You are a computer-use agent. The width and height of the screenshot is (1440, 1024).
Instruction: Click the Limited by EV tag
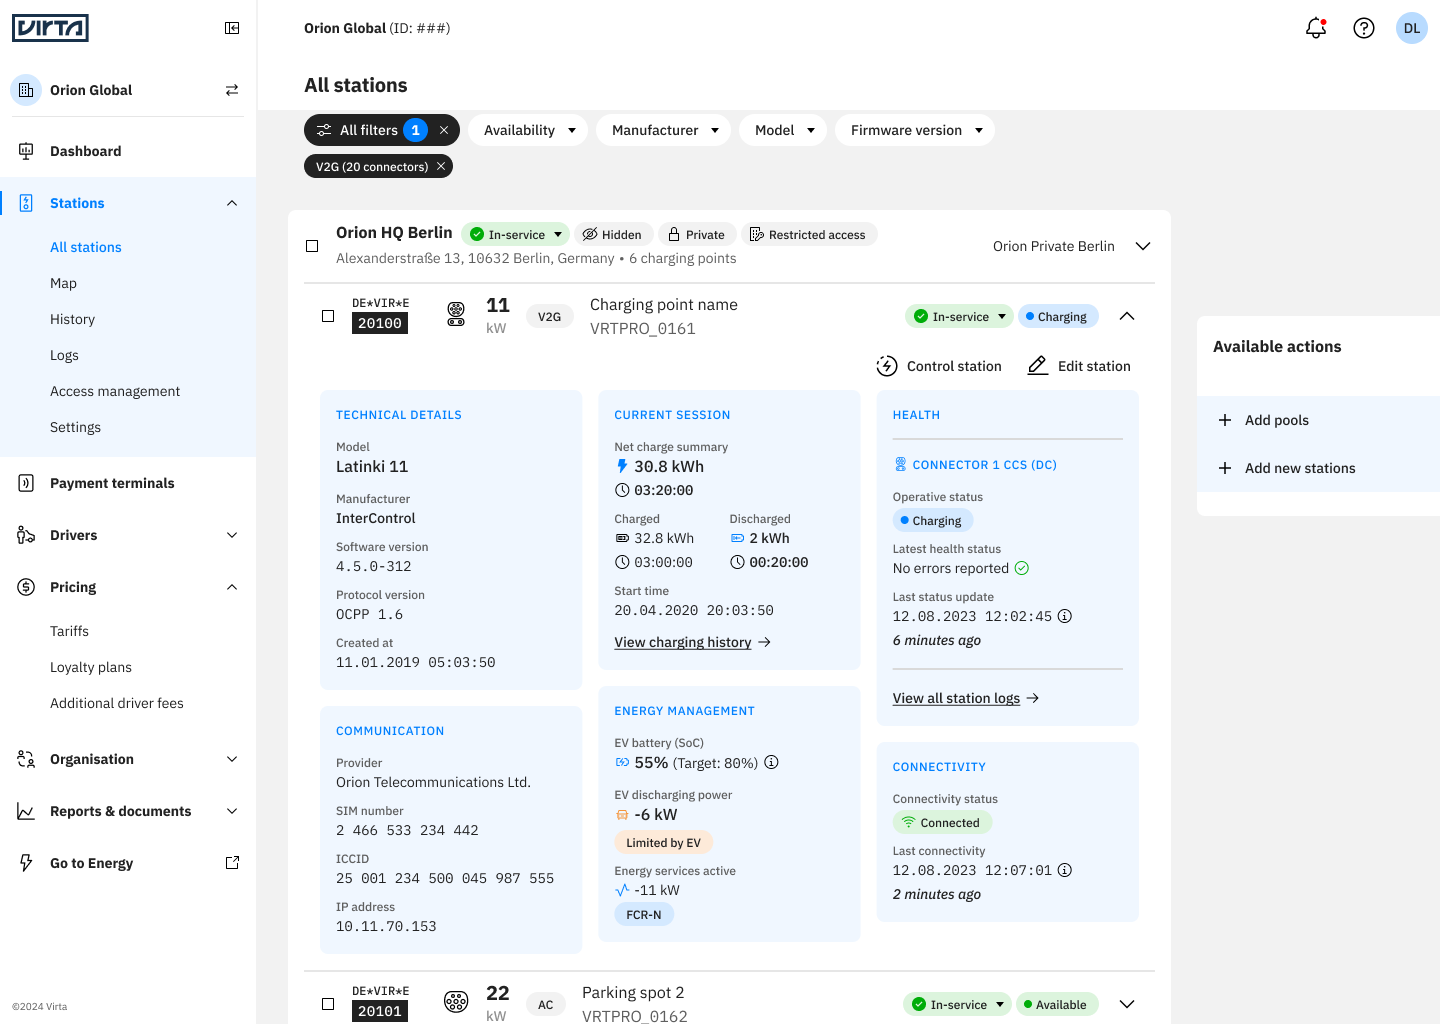click(x=663, y=842)
